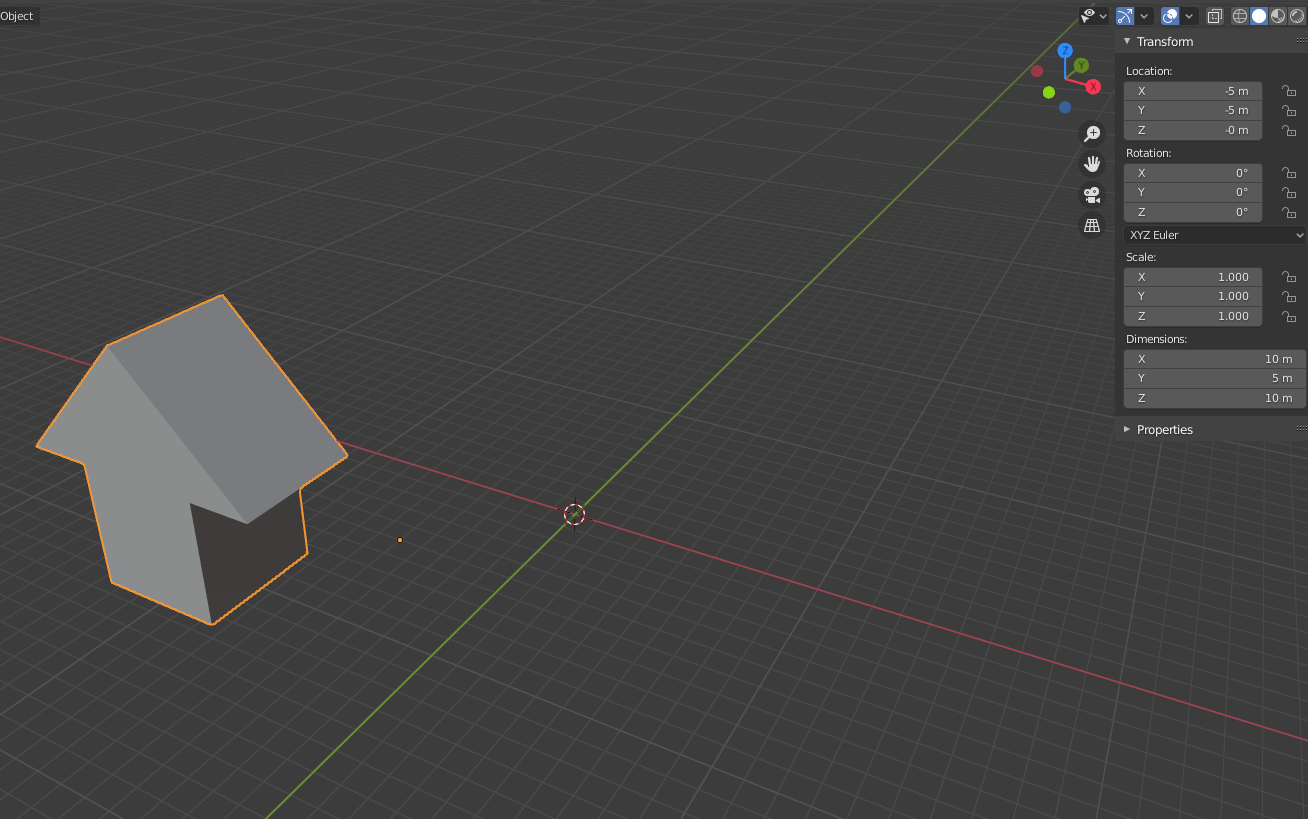
Task: Lock the Scale Y value
Action: [x=1289, y=297]
